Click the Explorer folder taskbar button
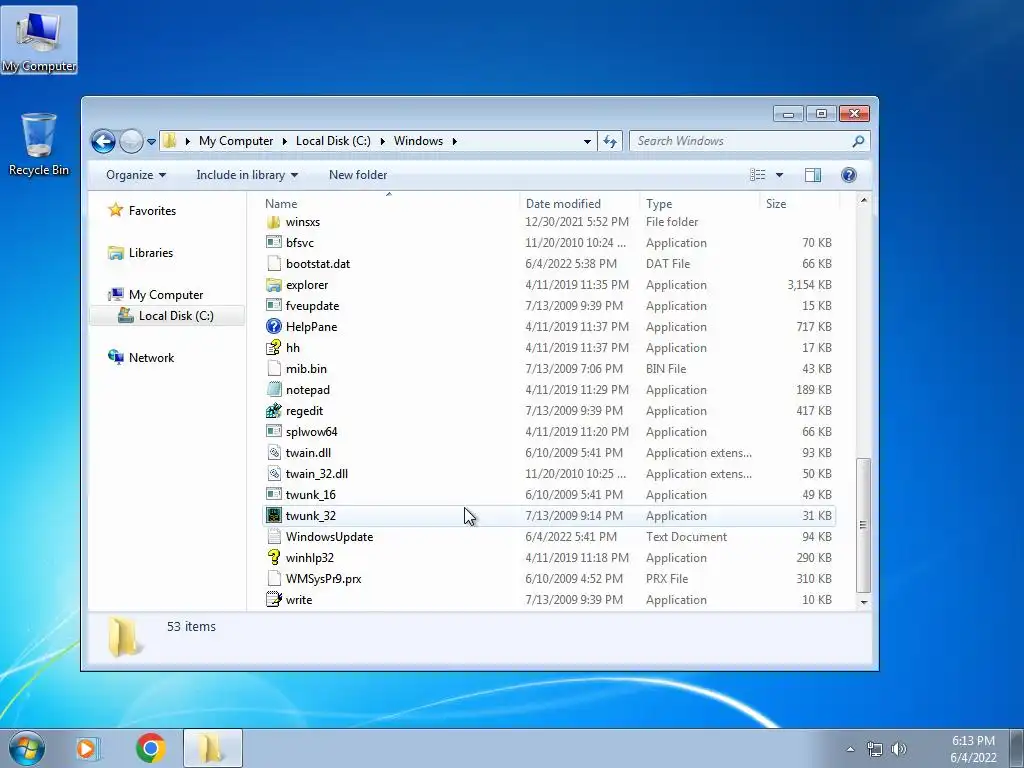The image size is (1024, 768). coord(212,748)
